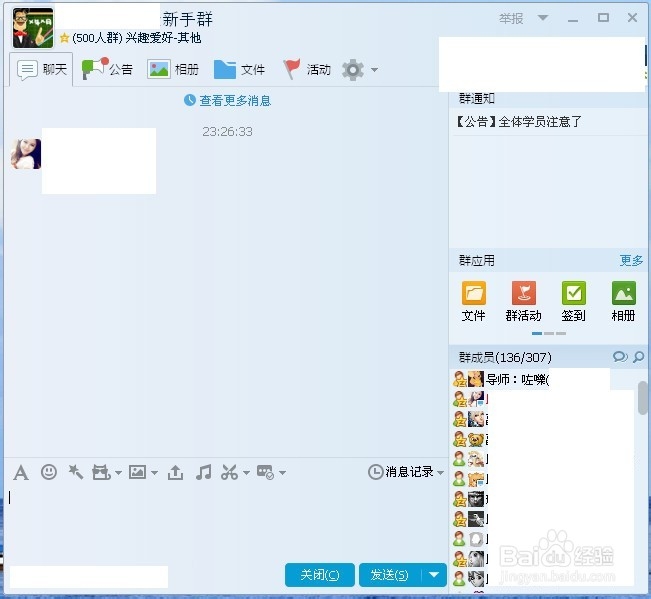Click the 群通知 section header
The width and height of the screenshot is (651, 599).
click(477, 98)
